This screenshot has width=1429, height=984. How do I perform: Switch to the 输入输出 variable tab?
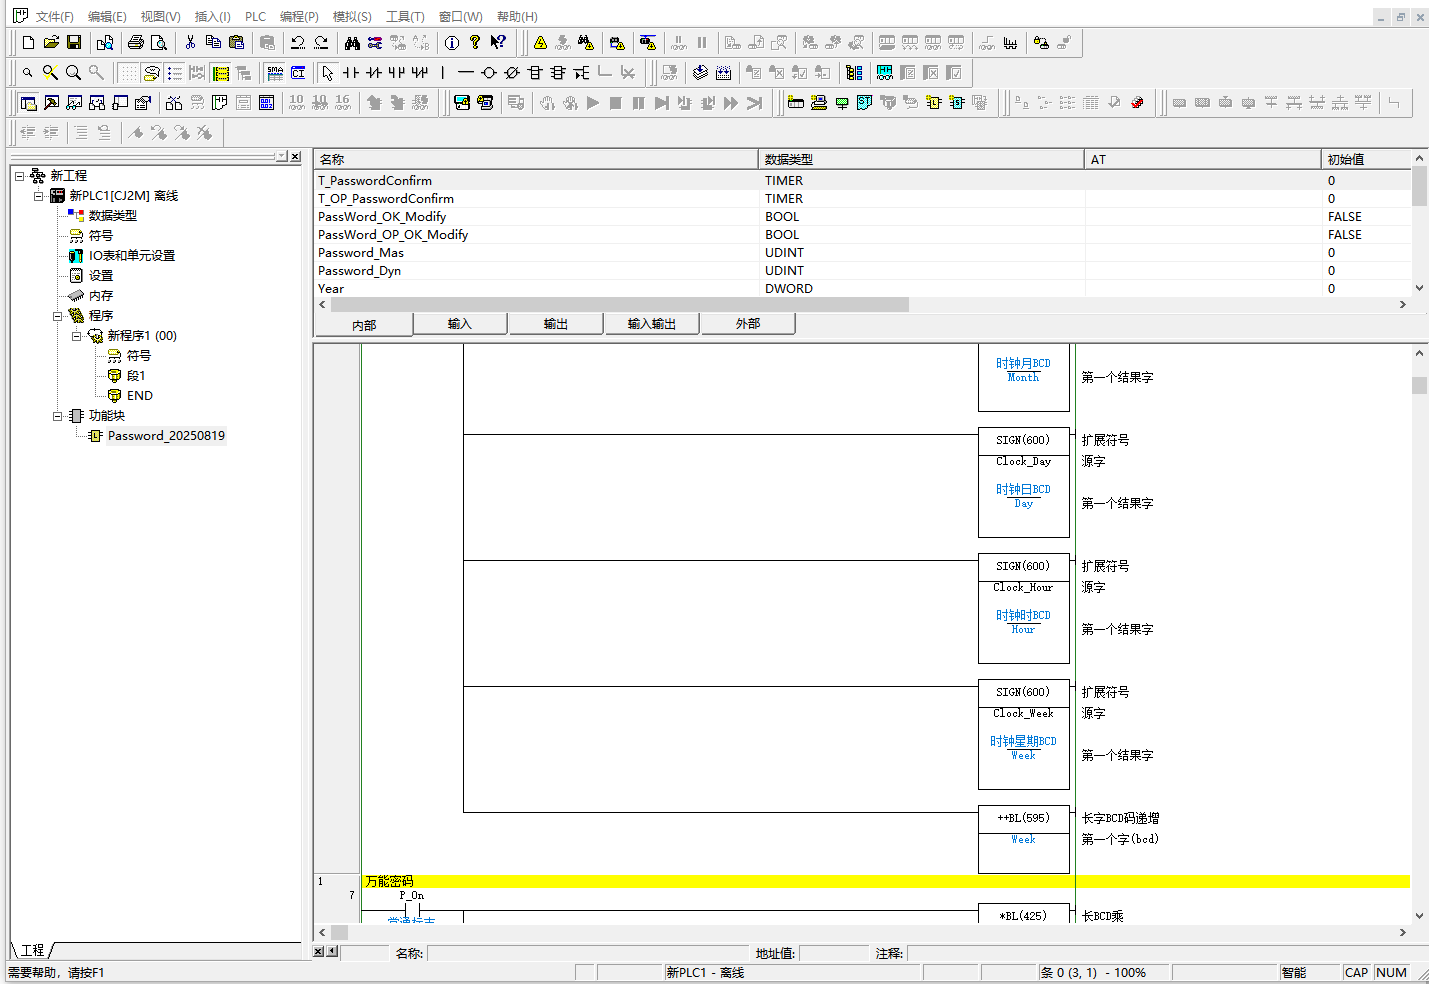click(x=652, y=324)
